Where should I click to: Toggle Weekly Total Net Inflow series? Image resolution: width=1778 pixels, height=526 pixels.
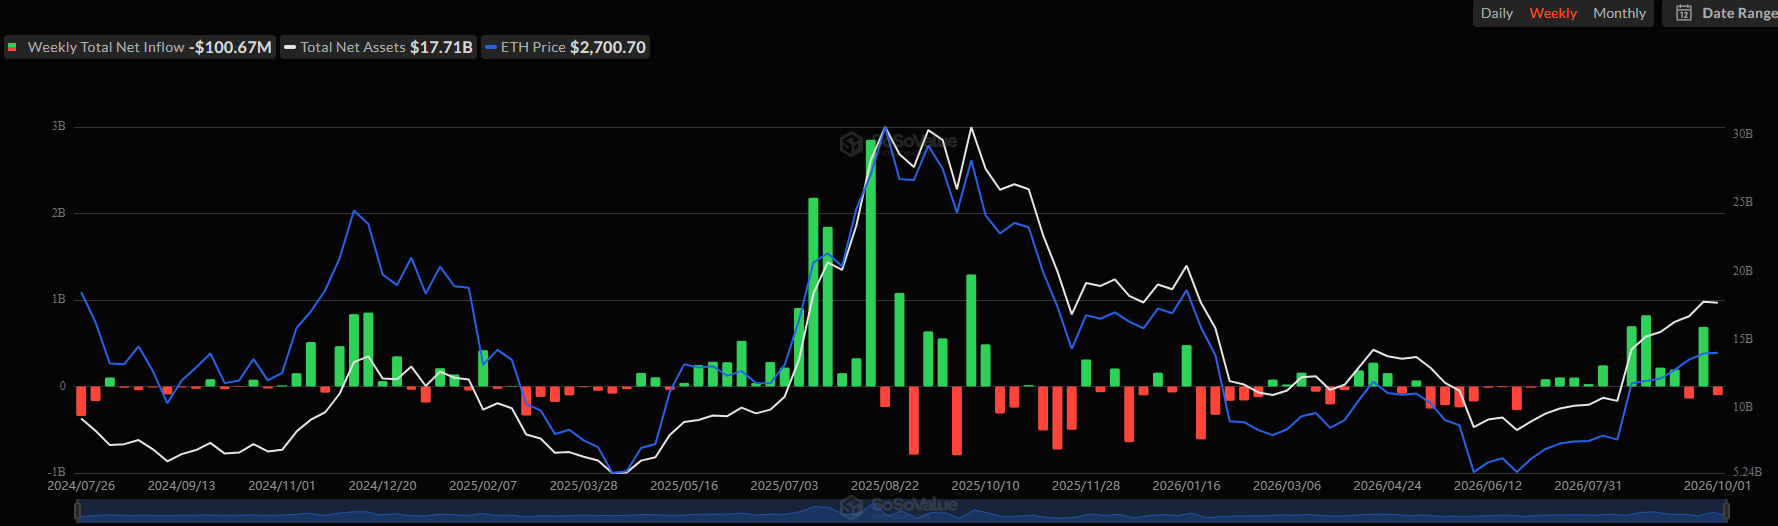140,47
